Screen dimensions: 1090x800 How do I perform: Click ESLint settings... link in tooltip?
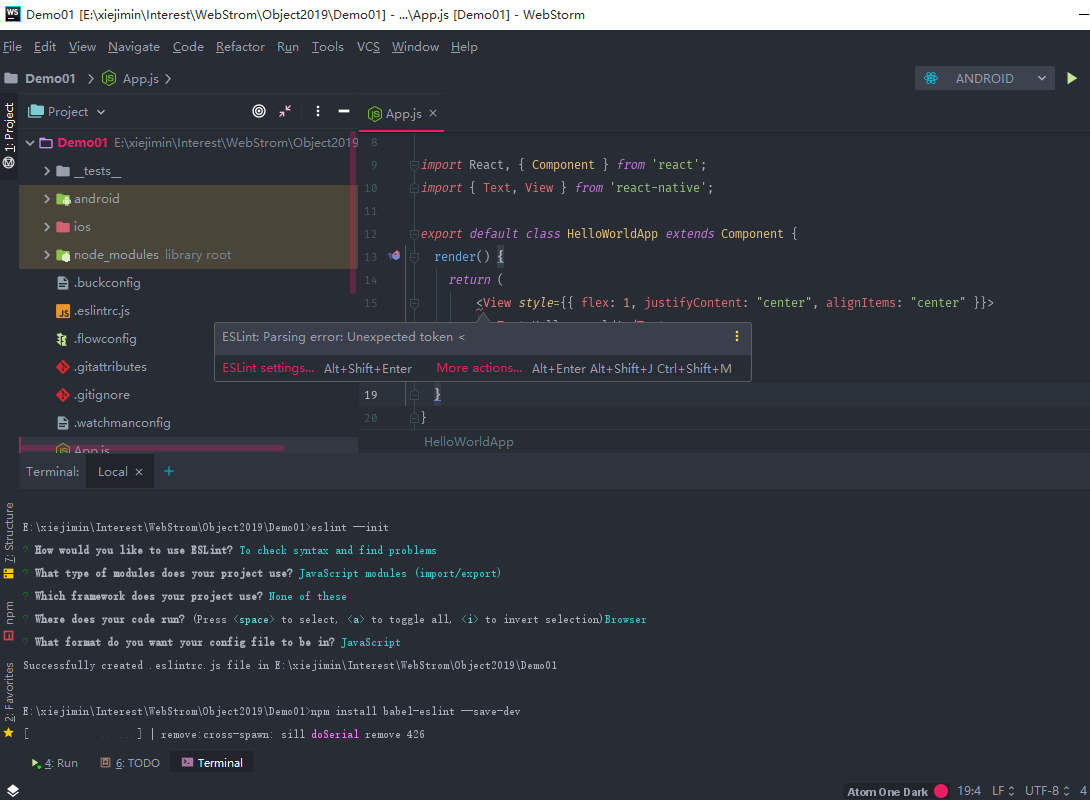pos(268,368)
